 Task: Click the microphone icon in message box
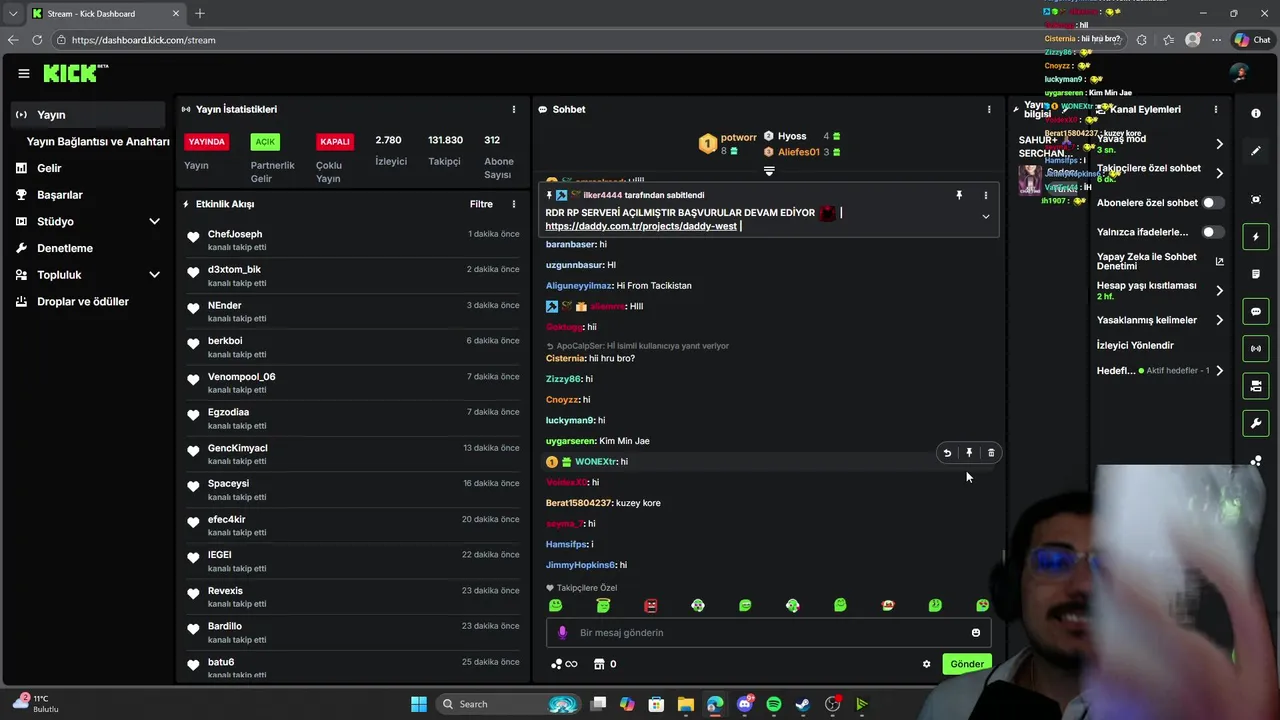[562, 632]
